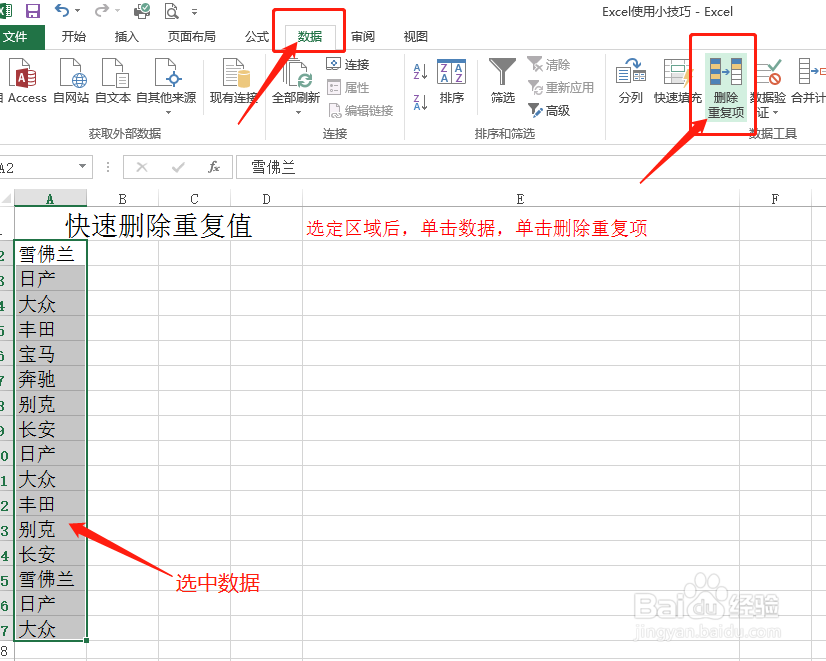
Task: Switch to the 审阅 ribbon tab
Action: (363, 36)
